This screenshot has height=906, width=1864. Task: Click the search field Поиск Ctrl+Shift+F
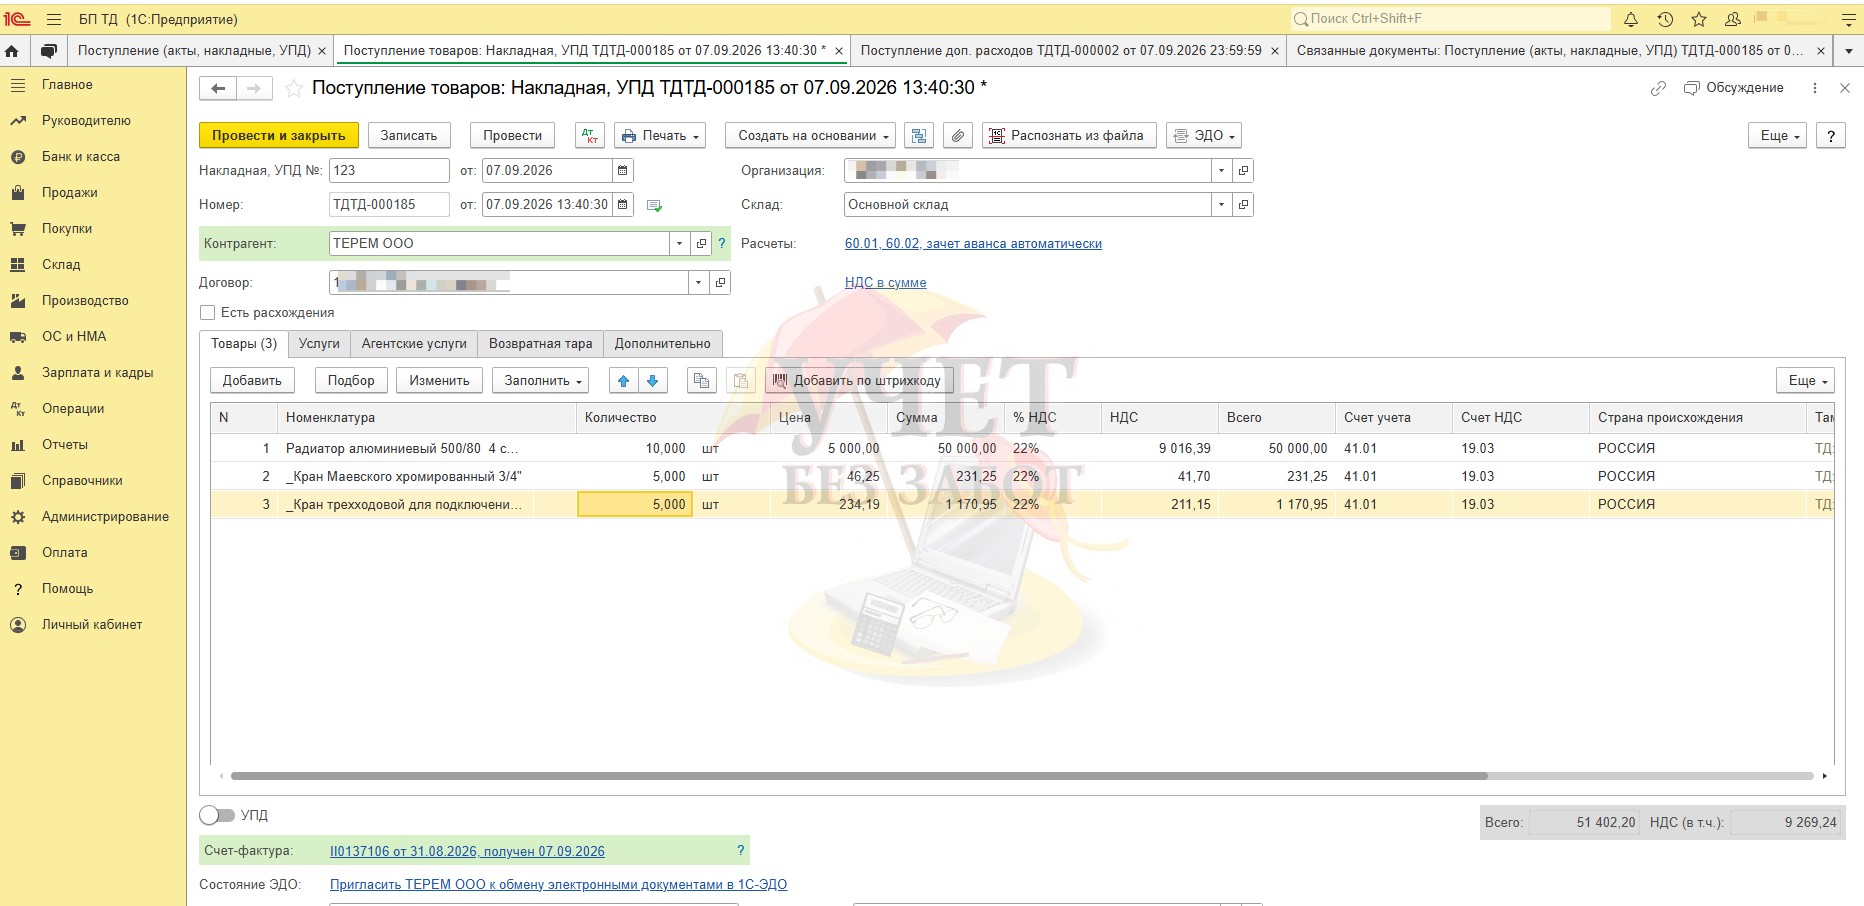1450,19
